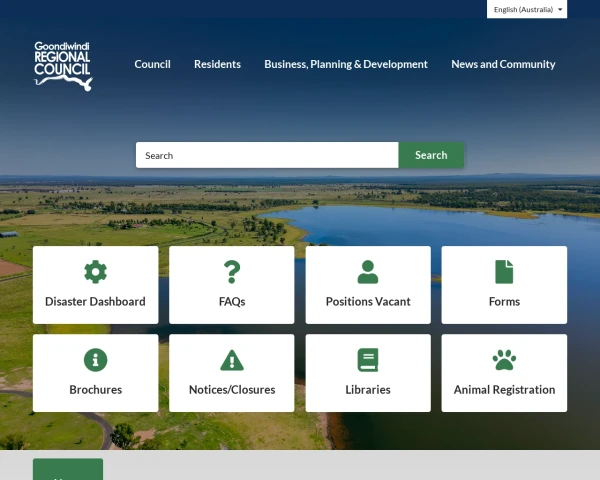Click the green Search button
The image size is (600, 480).
pos(431,155)
